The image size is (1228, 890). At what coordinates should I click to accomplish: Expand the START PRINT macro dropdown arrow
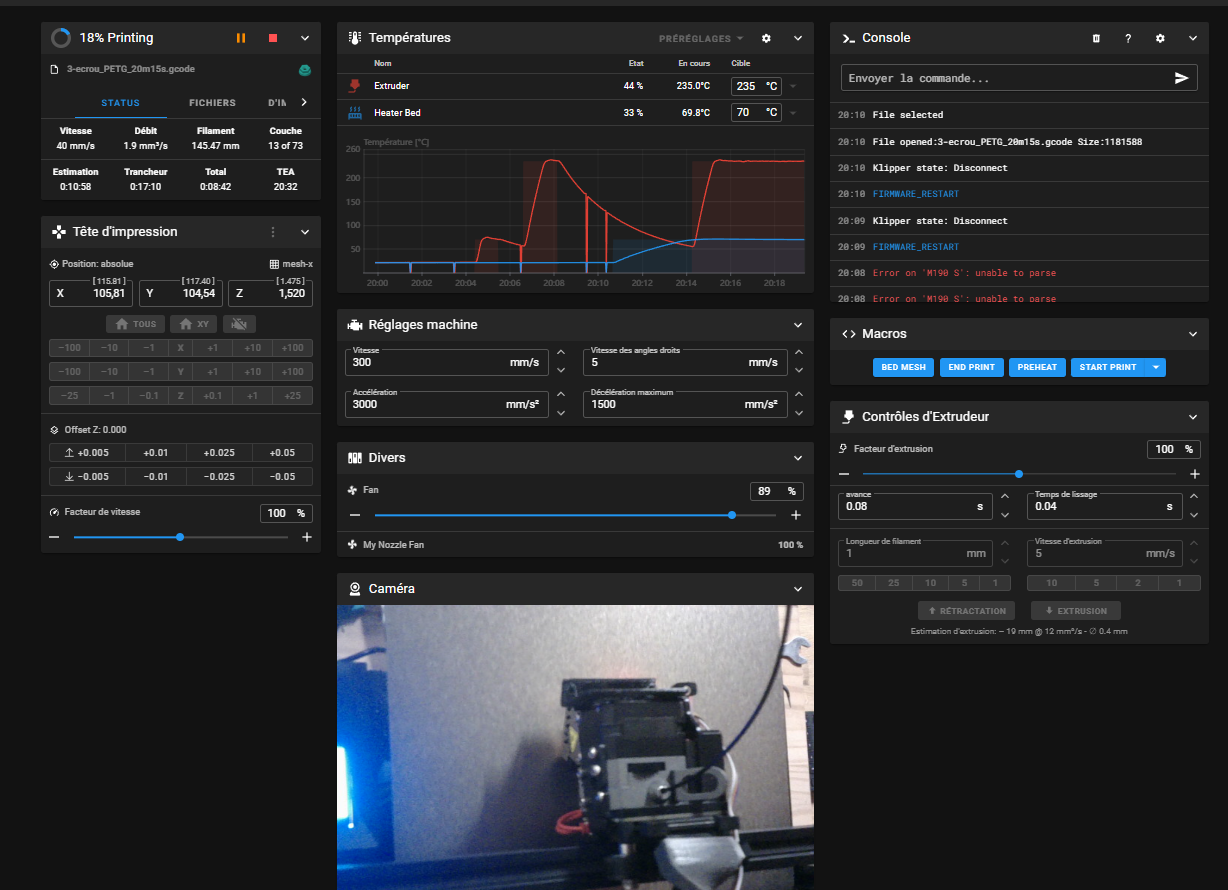click(1156, 367)
